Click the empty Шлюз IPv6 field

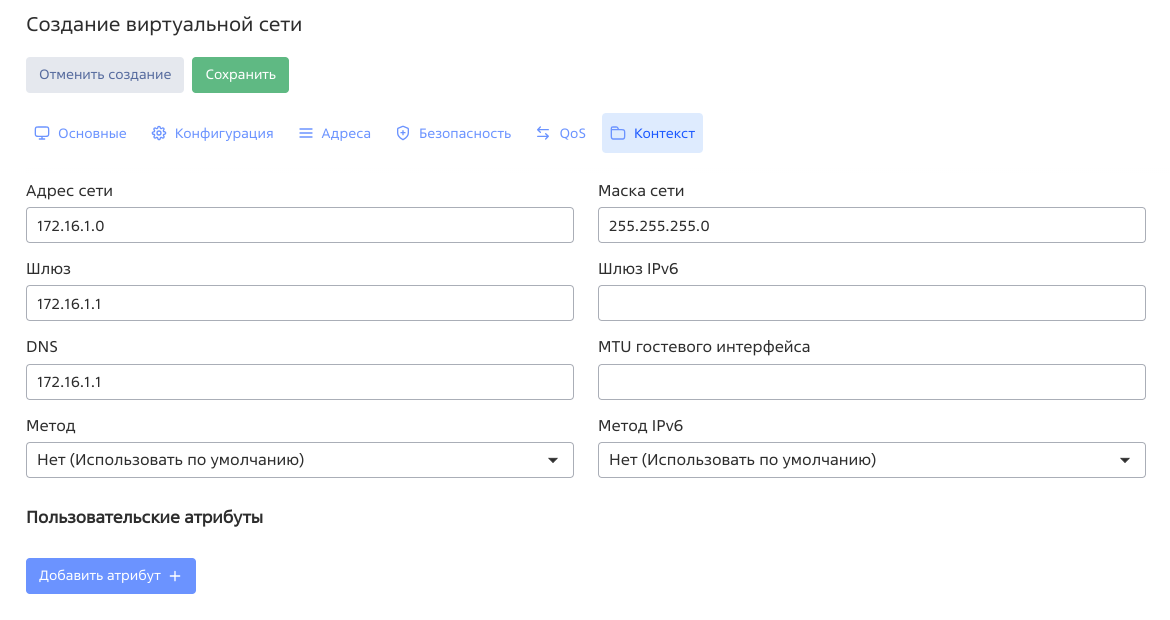(871, 303)
